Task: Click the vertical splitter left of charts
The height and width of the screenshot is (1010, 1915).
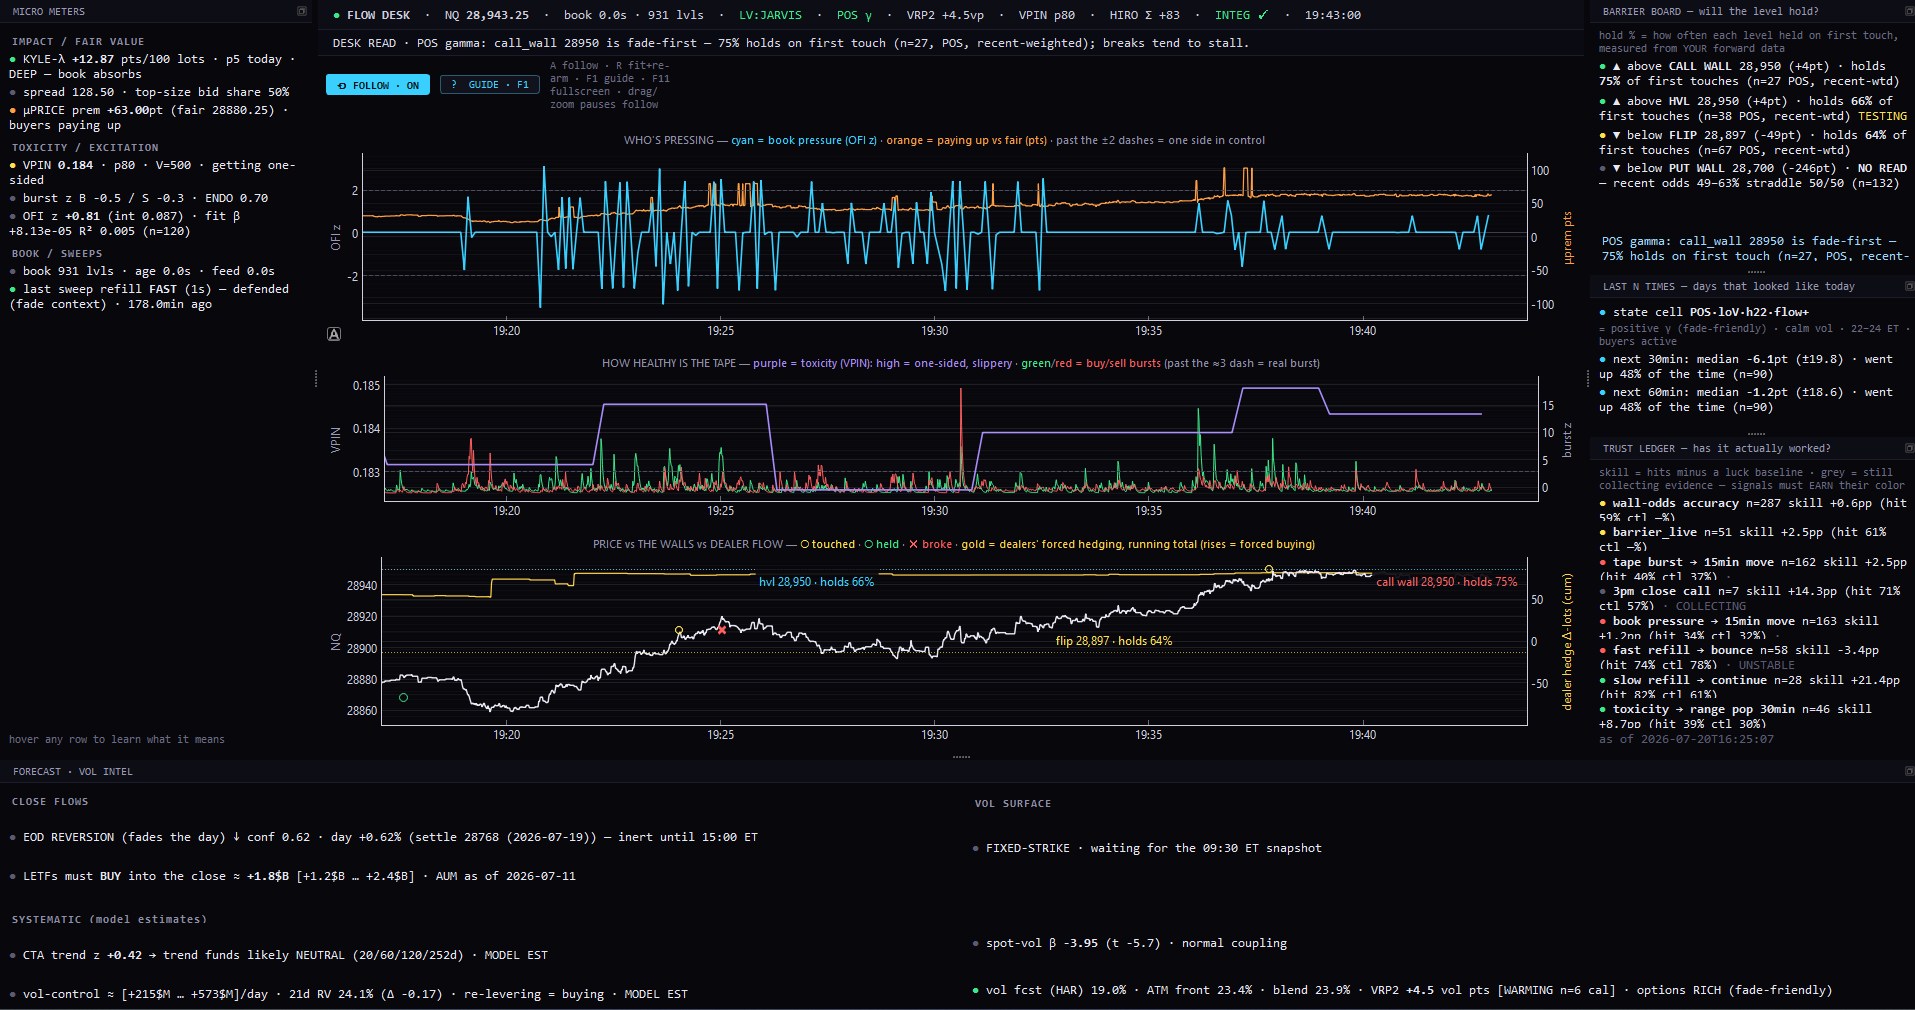Action: click(x=316, y=378)
